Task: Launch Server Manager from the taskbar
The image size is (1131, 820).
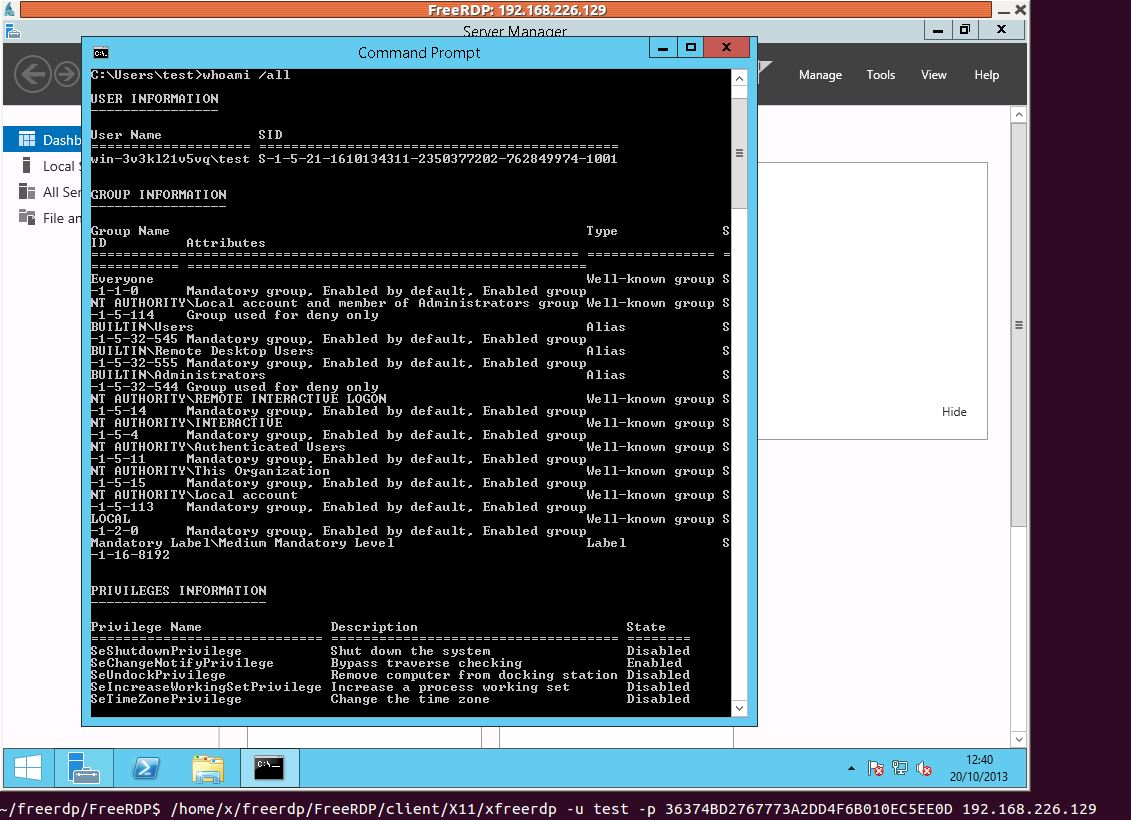Action: pyautogui.click(x=84, y=767)
